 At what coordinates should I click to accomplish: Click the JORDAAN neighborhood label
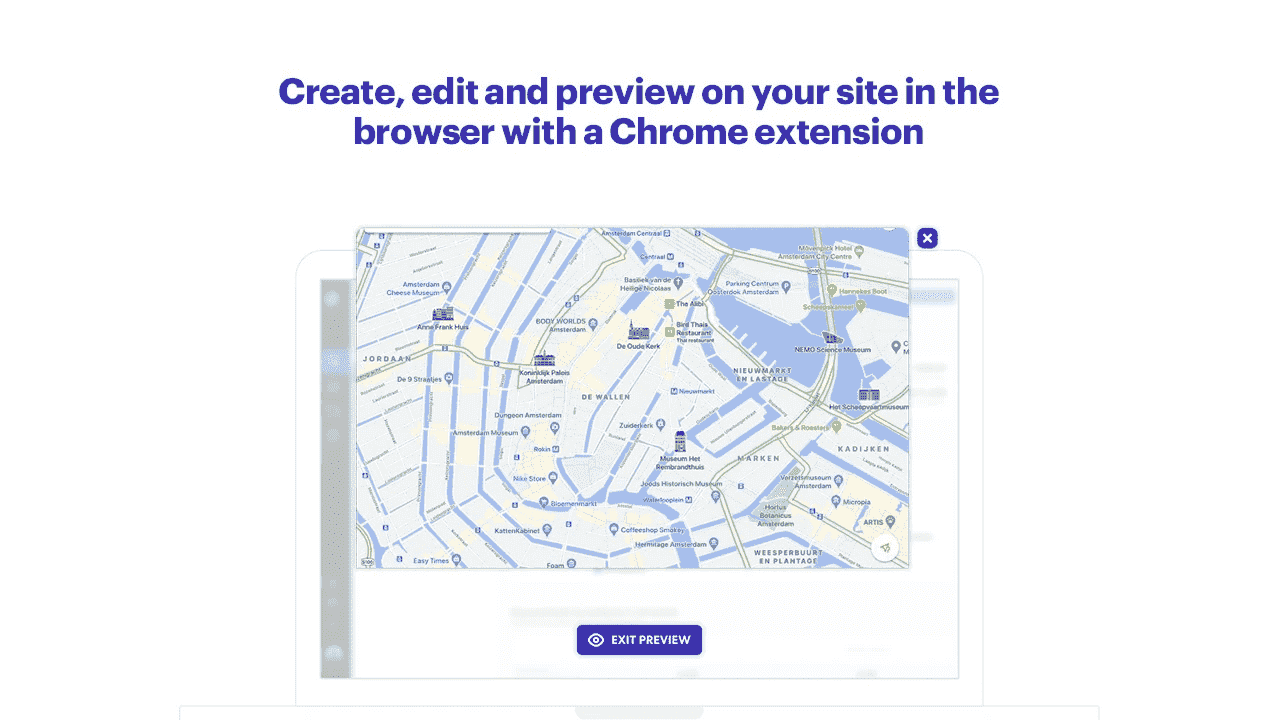[x=386, y=358]
